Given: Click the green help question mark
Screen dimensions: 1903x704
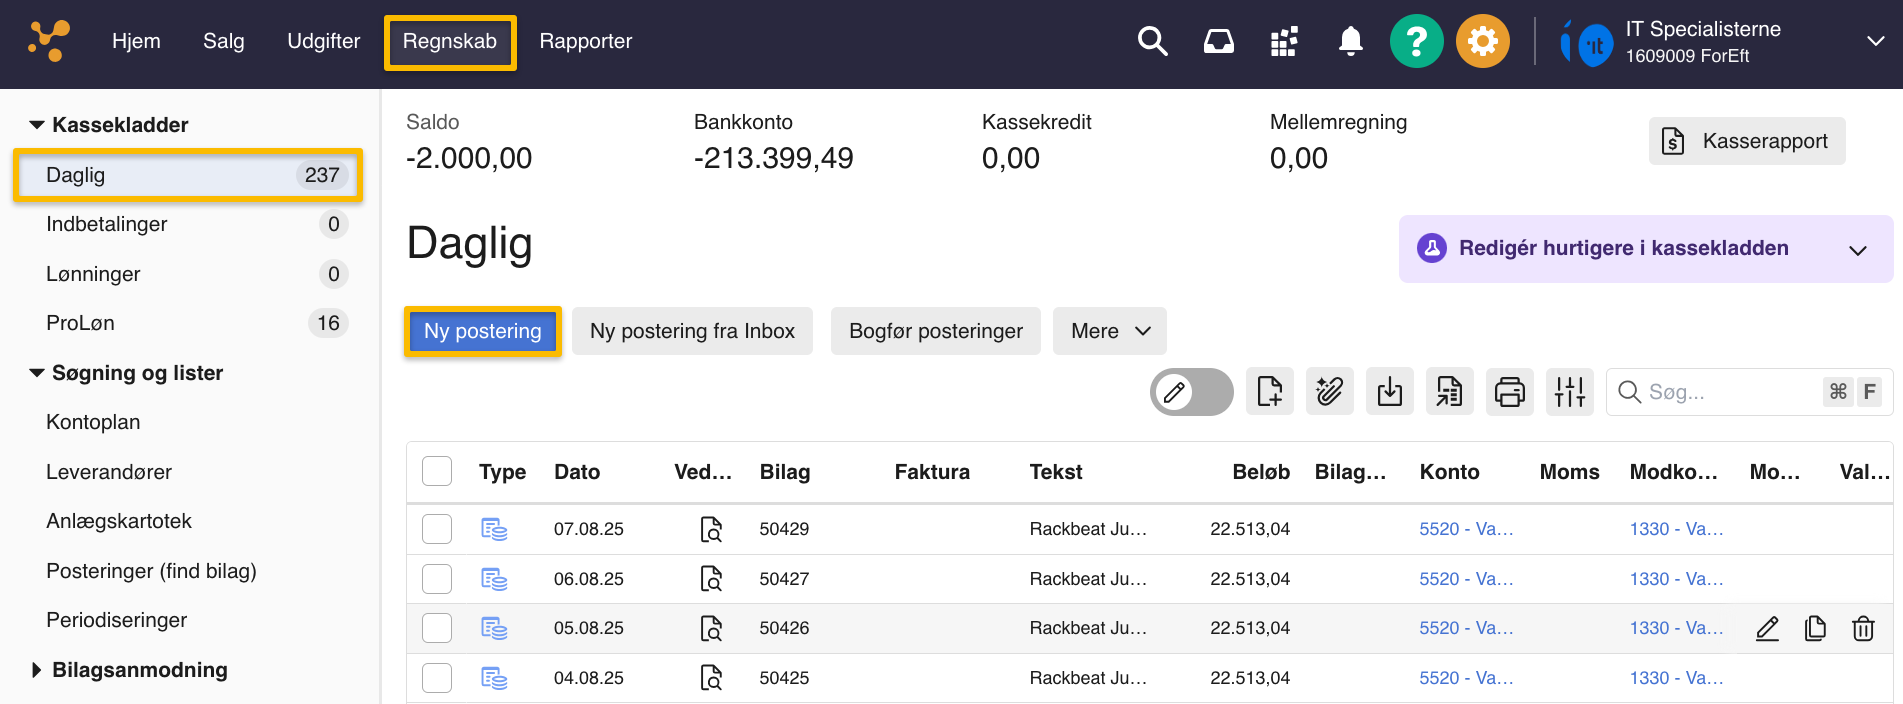Looking at the screenshot, I should tap(1416, 41).
